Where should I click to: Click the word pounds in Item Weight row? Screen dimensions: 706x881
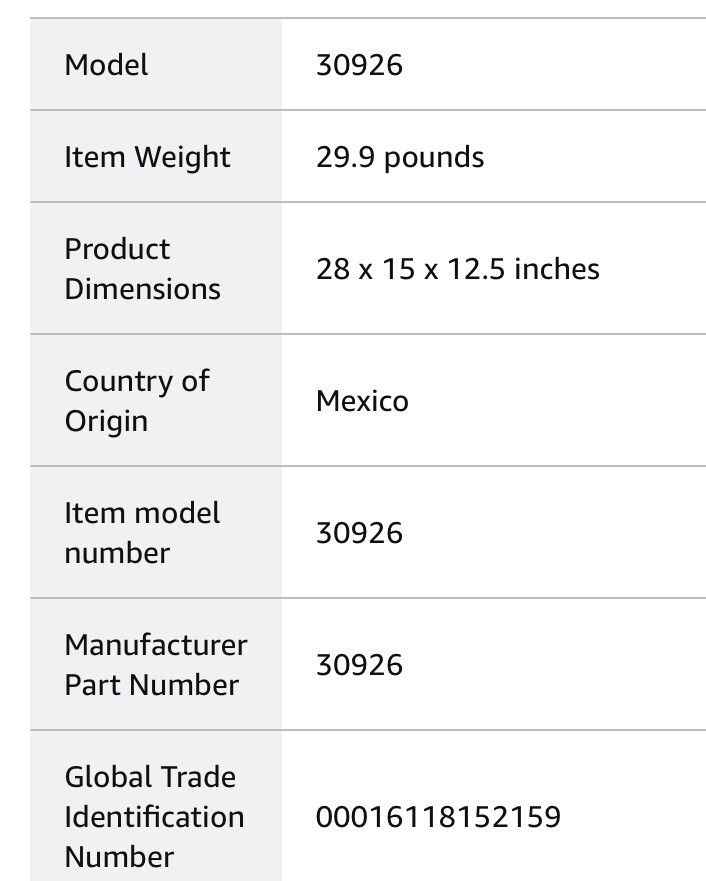point(433,157)
